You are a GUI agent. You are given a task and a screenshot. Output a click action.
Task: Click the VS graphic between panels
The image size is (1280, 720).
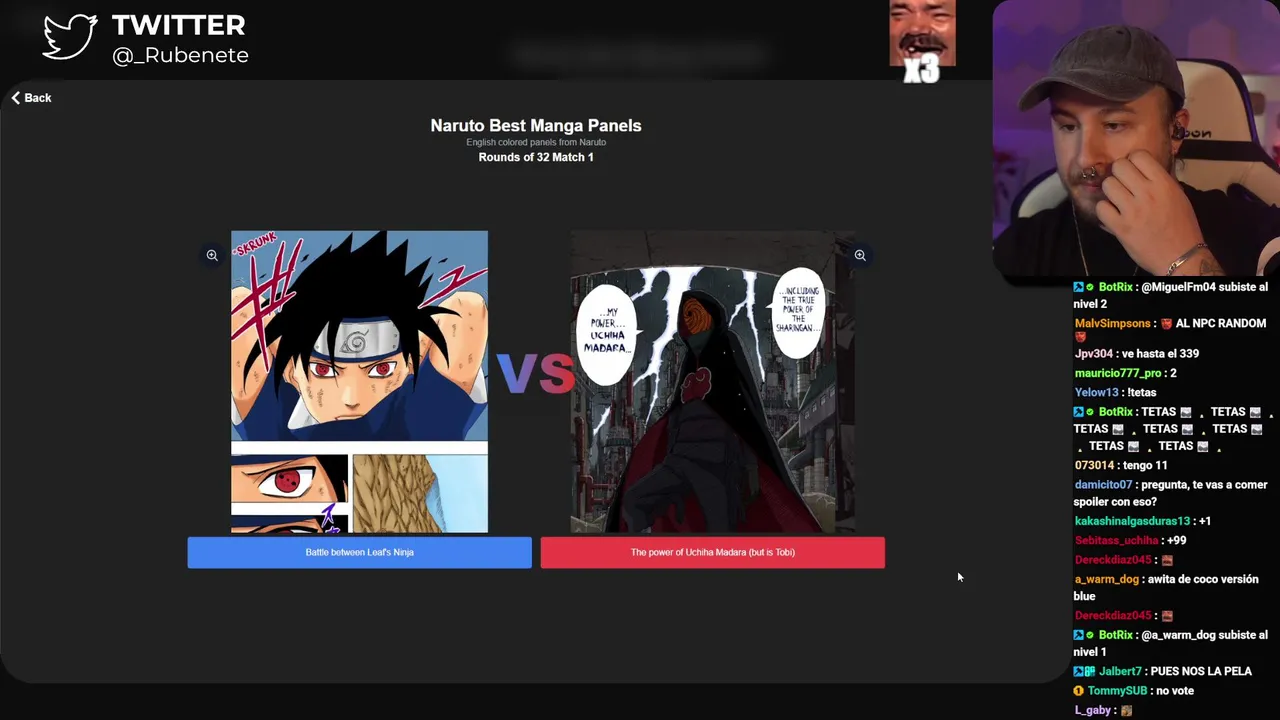click(x=536, y=372)
